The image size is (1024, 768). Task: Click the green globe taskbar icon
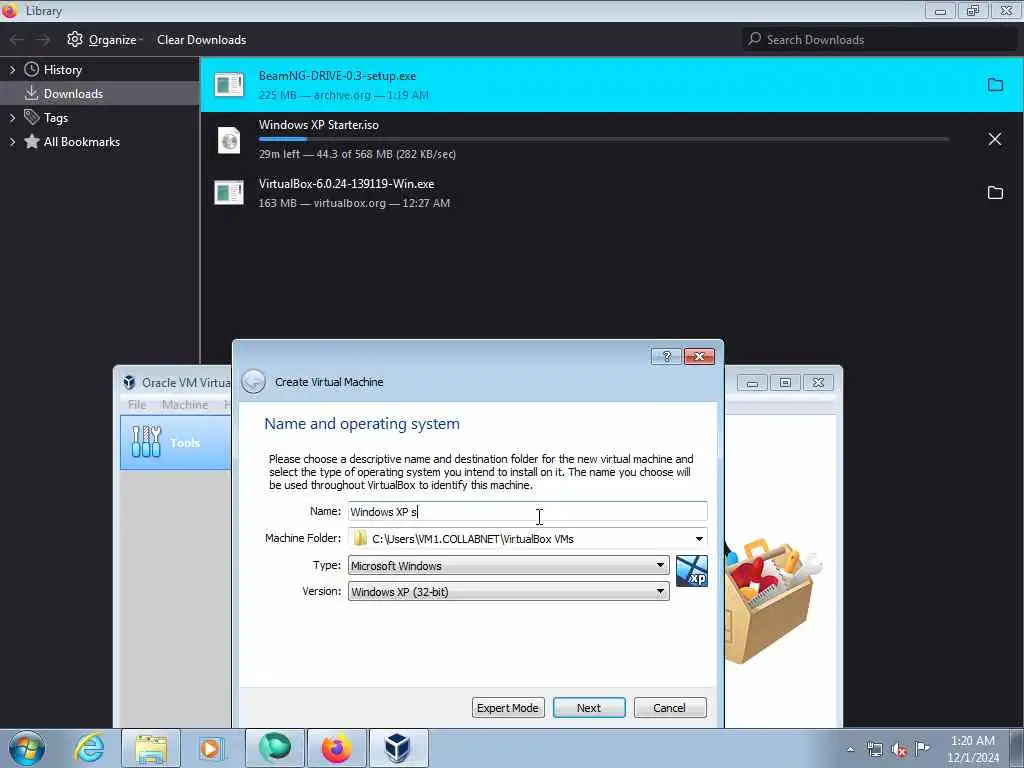tap(274, 748)
